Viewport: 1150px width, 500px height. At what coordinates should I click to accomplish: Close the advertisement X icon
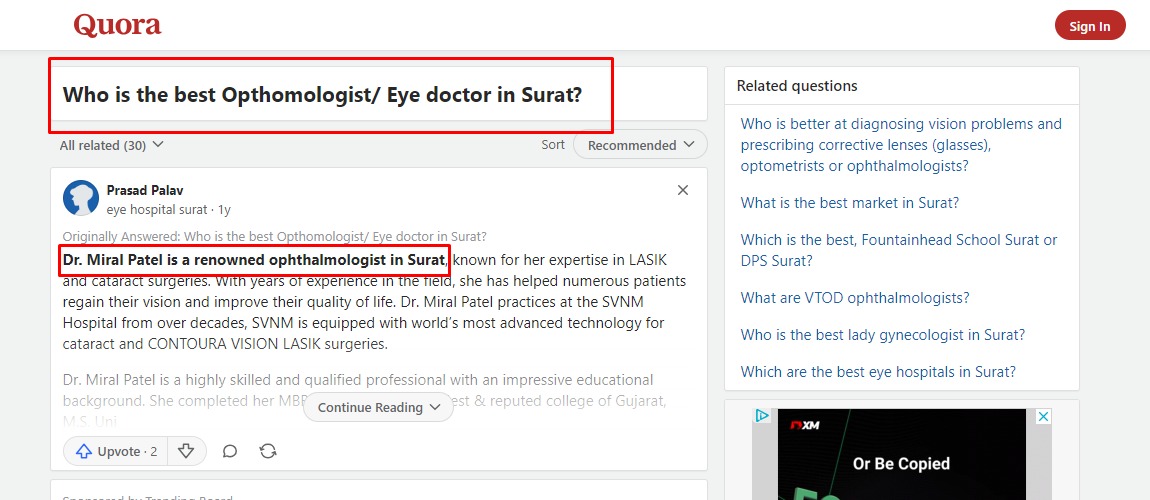click(x=1043, y=416)
